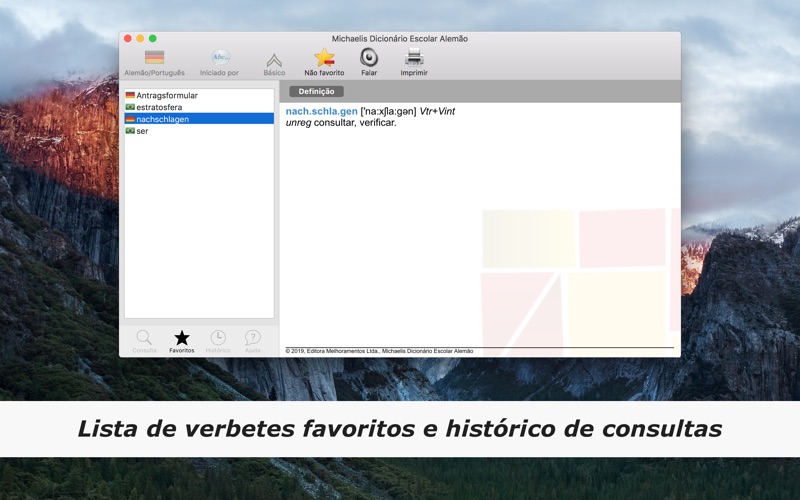Screen dimensions: 800x500
Task: Open the Ajuda help tab
Action: click(253, 341)
